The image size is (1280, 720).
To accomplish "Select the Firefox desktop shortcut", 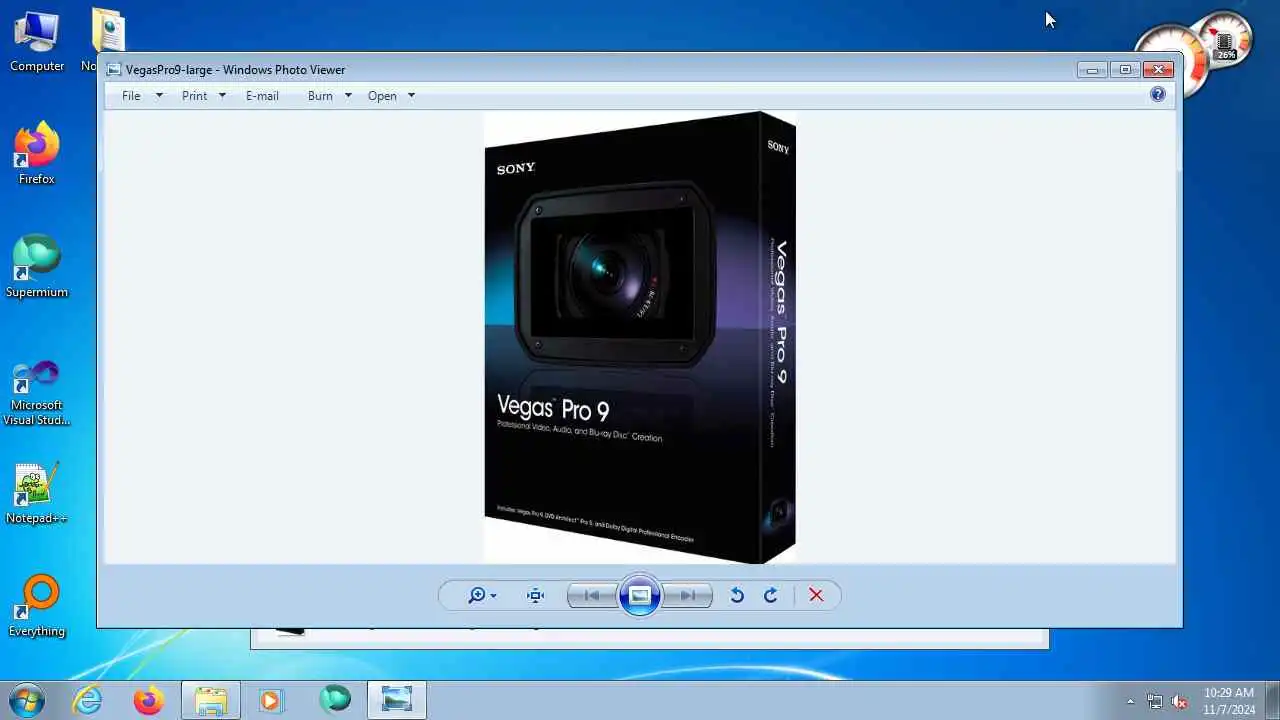I will point(37,154).
